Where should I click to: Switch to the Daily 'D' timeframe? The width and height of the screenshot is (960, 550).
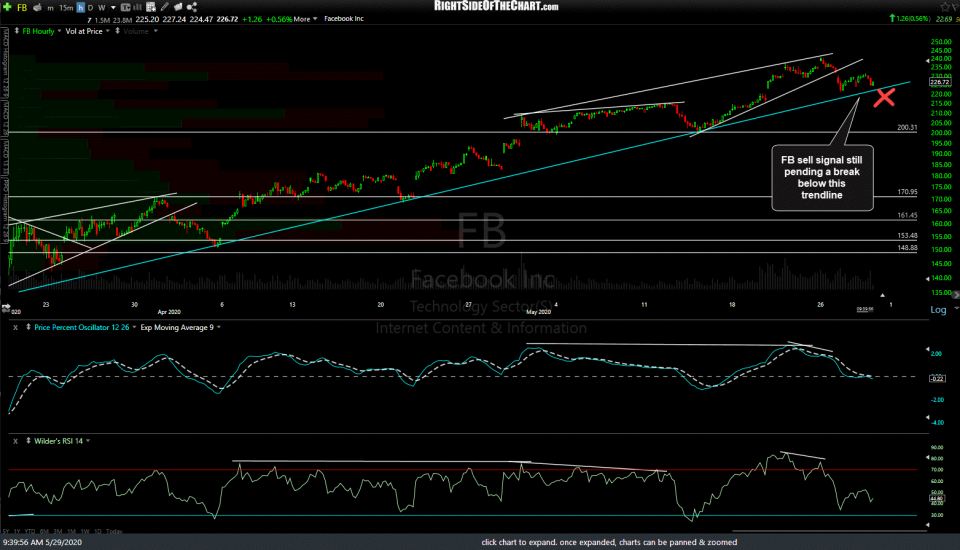point(91,8)
